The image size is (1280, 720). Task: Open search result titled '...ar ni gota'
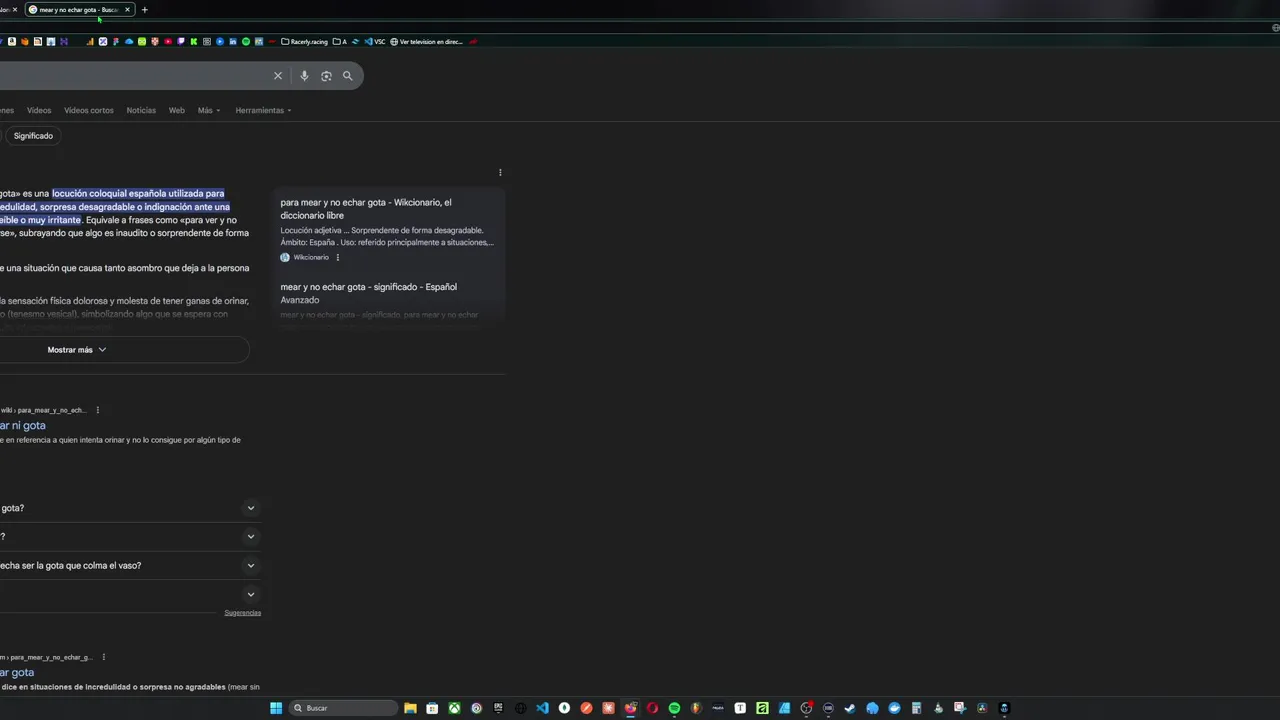tap(22, 425)
